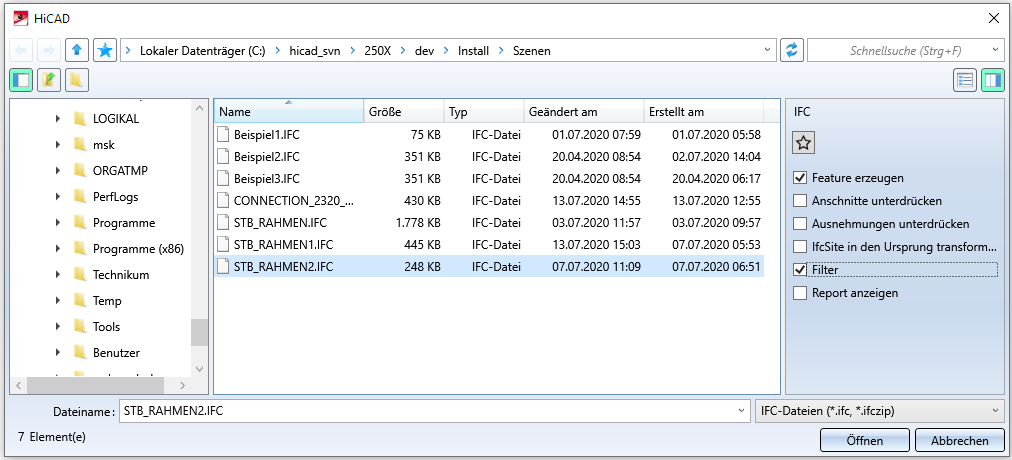Expand the msk folder node

58,145
